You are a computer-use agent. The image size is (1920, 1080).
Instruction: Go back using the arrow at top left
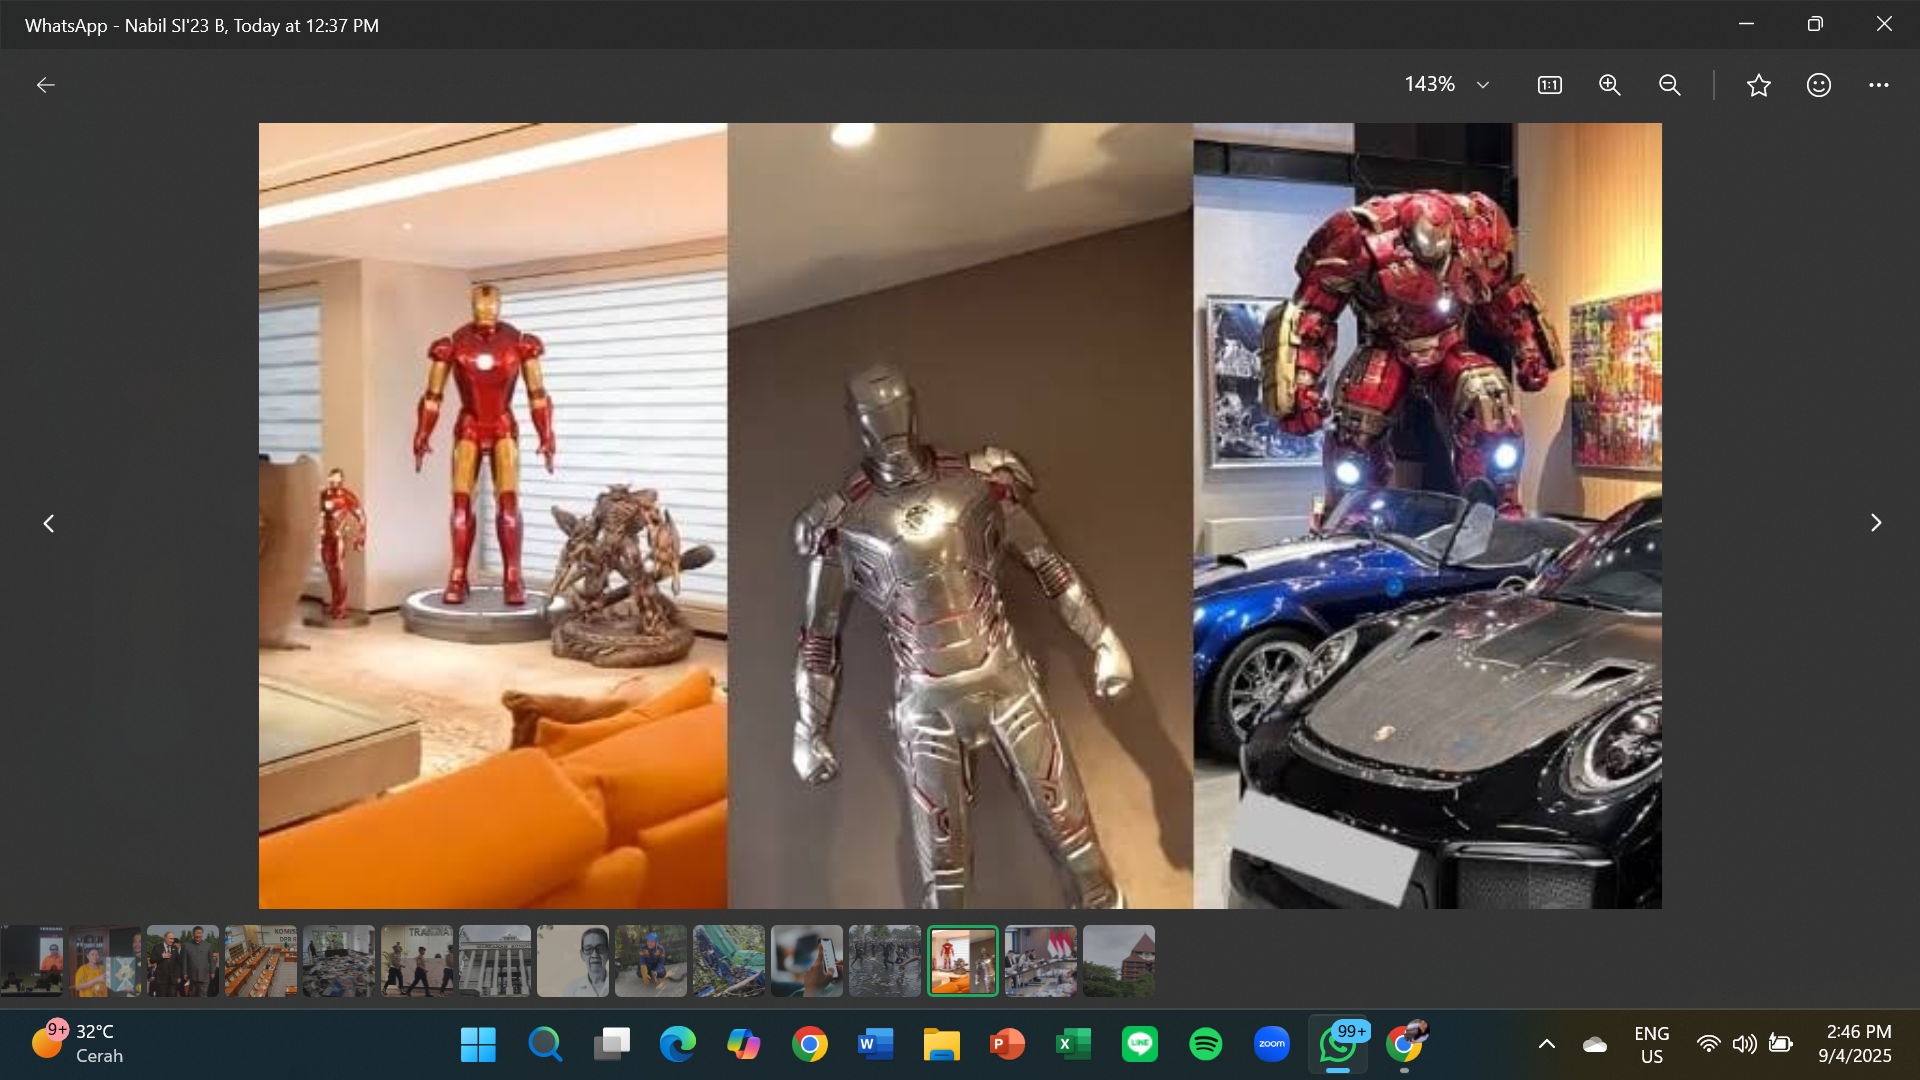(46, 85)
